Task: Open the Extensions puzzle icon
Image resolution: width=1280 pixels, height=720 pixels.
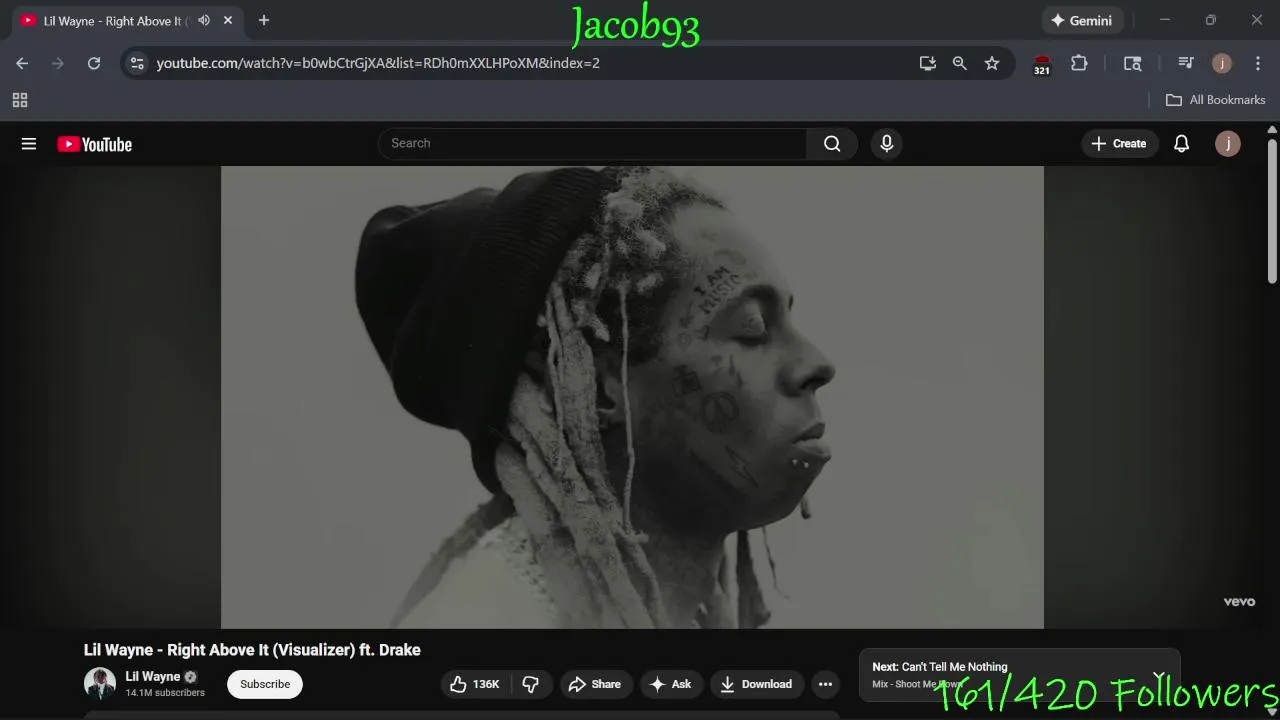Action: (x=1079, y=63)
